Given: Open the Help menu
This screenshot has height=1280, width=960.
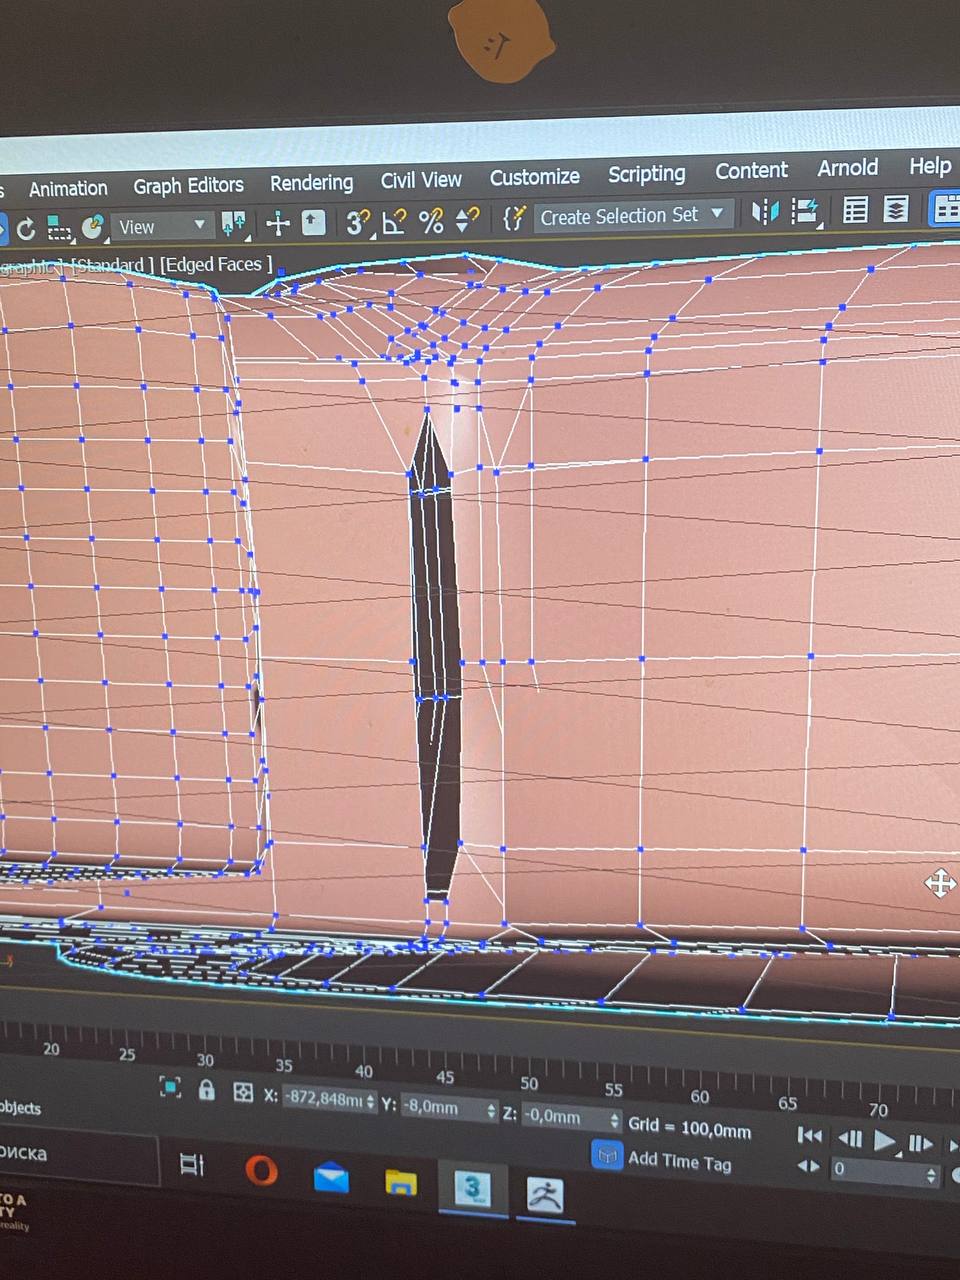Looking at the screenshot, I should (x=930, y=165).
